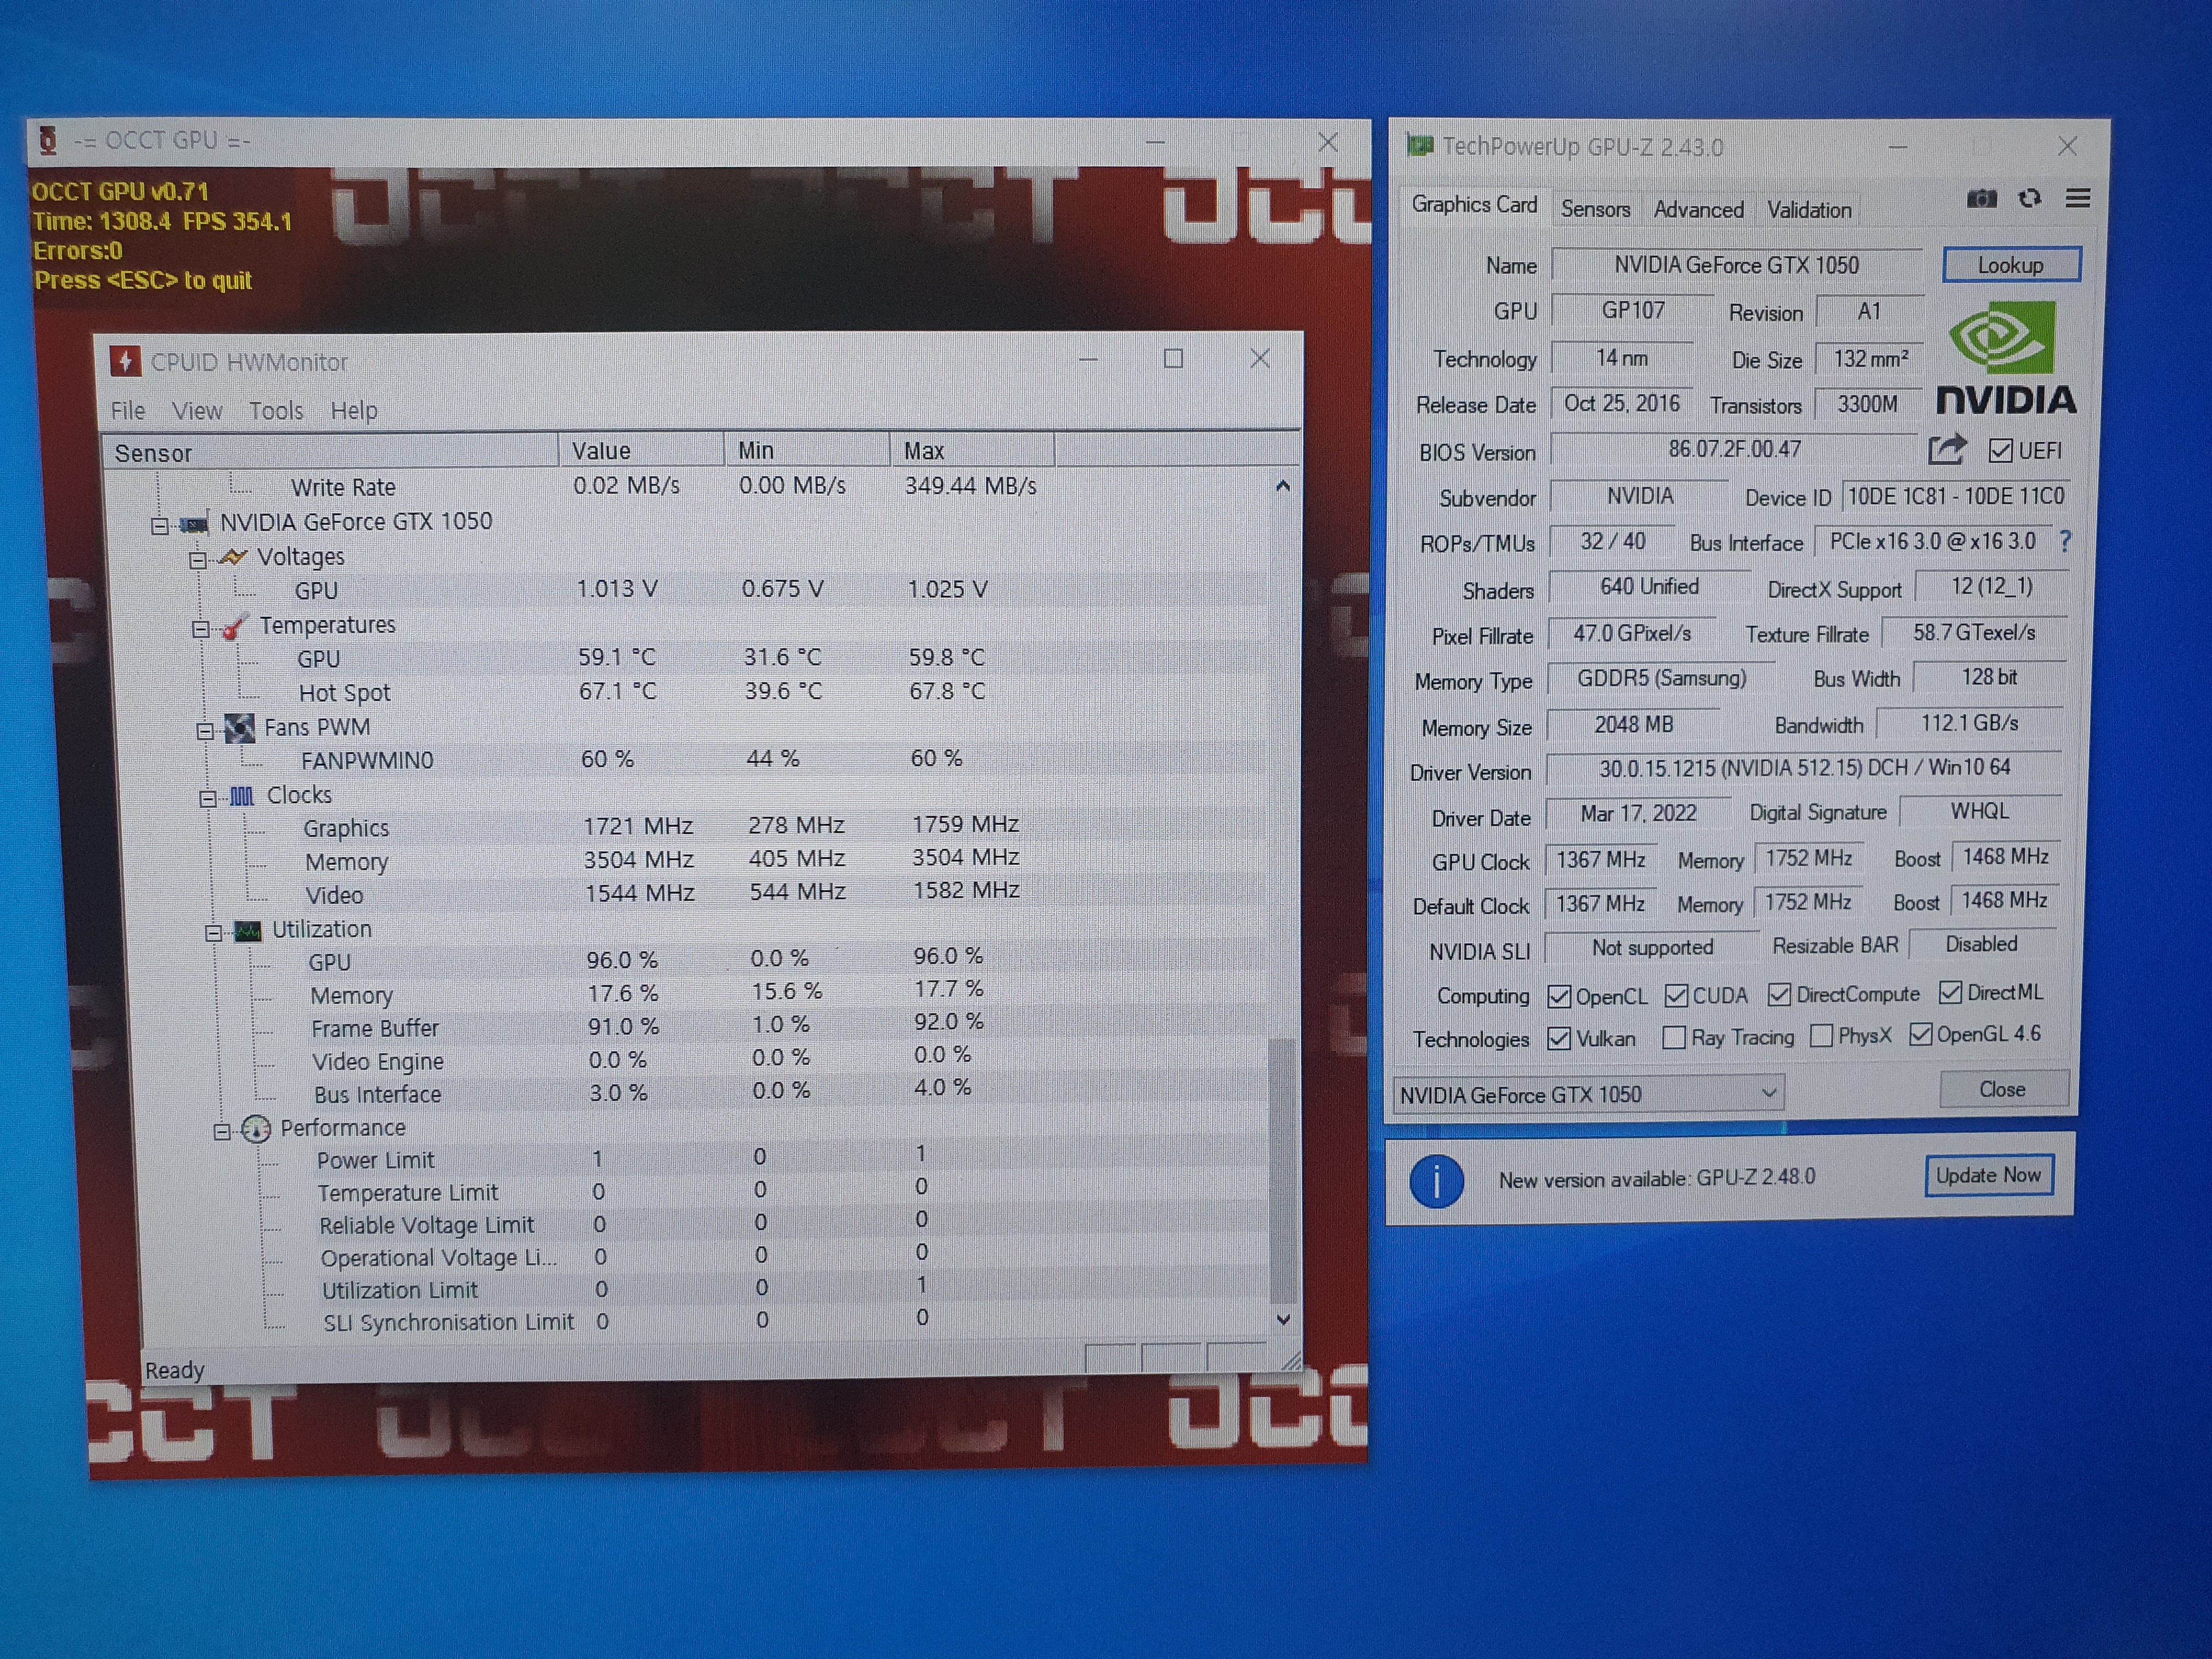
Task: Click the NVIDIA GeForce GTX 1050 card icon
Action: tap(195, 523)
